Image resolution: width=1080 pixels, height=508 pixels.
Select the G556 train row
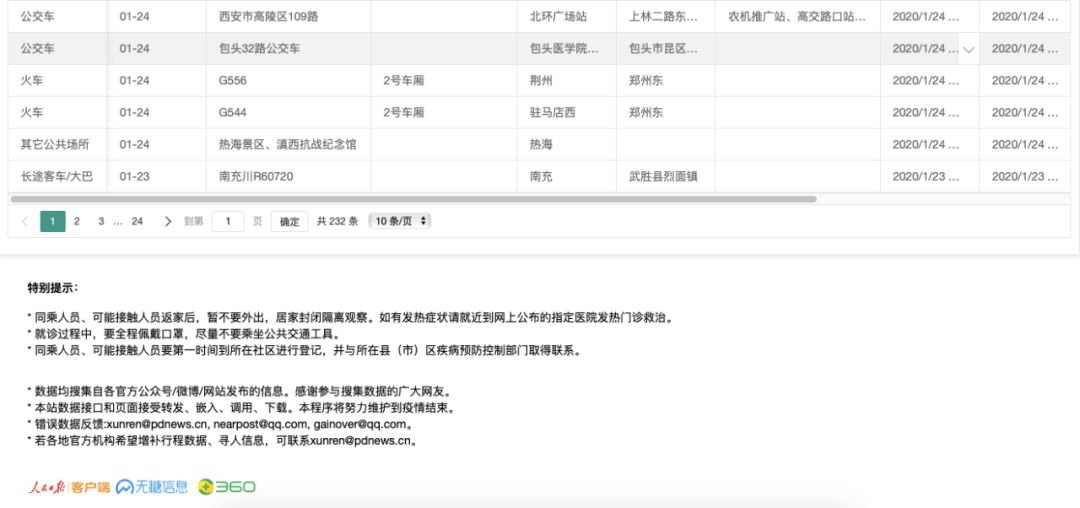tap(233, 81)
